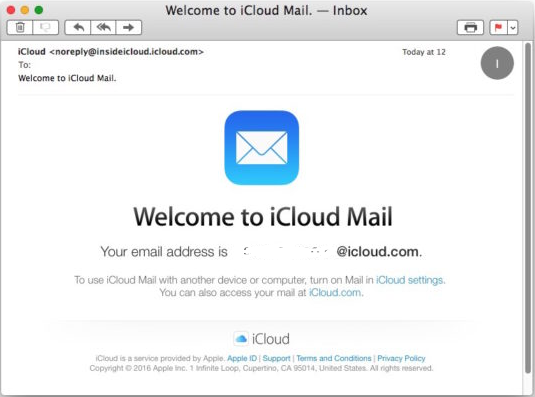This screenshot has height=397, width=535.
Task: Minimize the window with yellow button
Action: point(25,10)
